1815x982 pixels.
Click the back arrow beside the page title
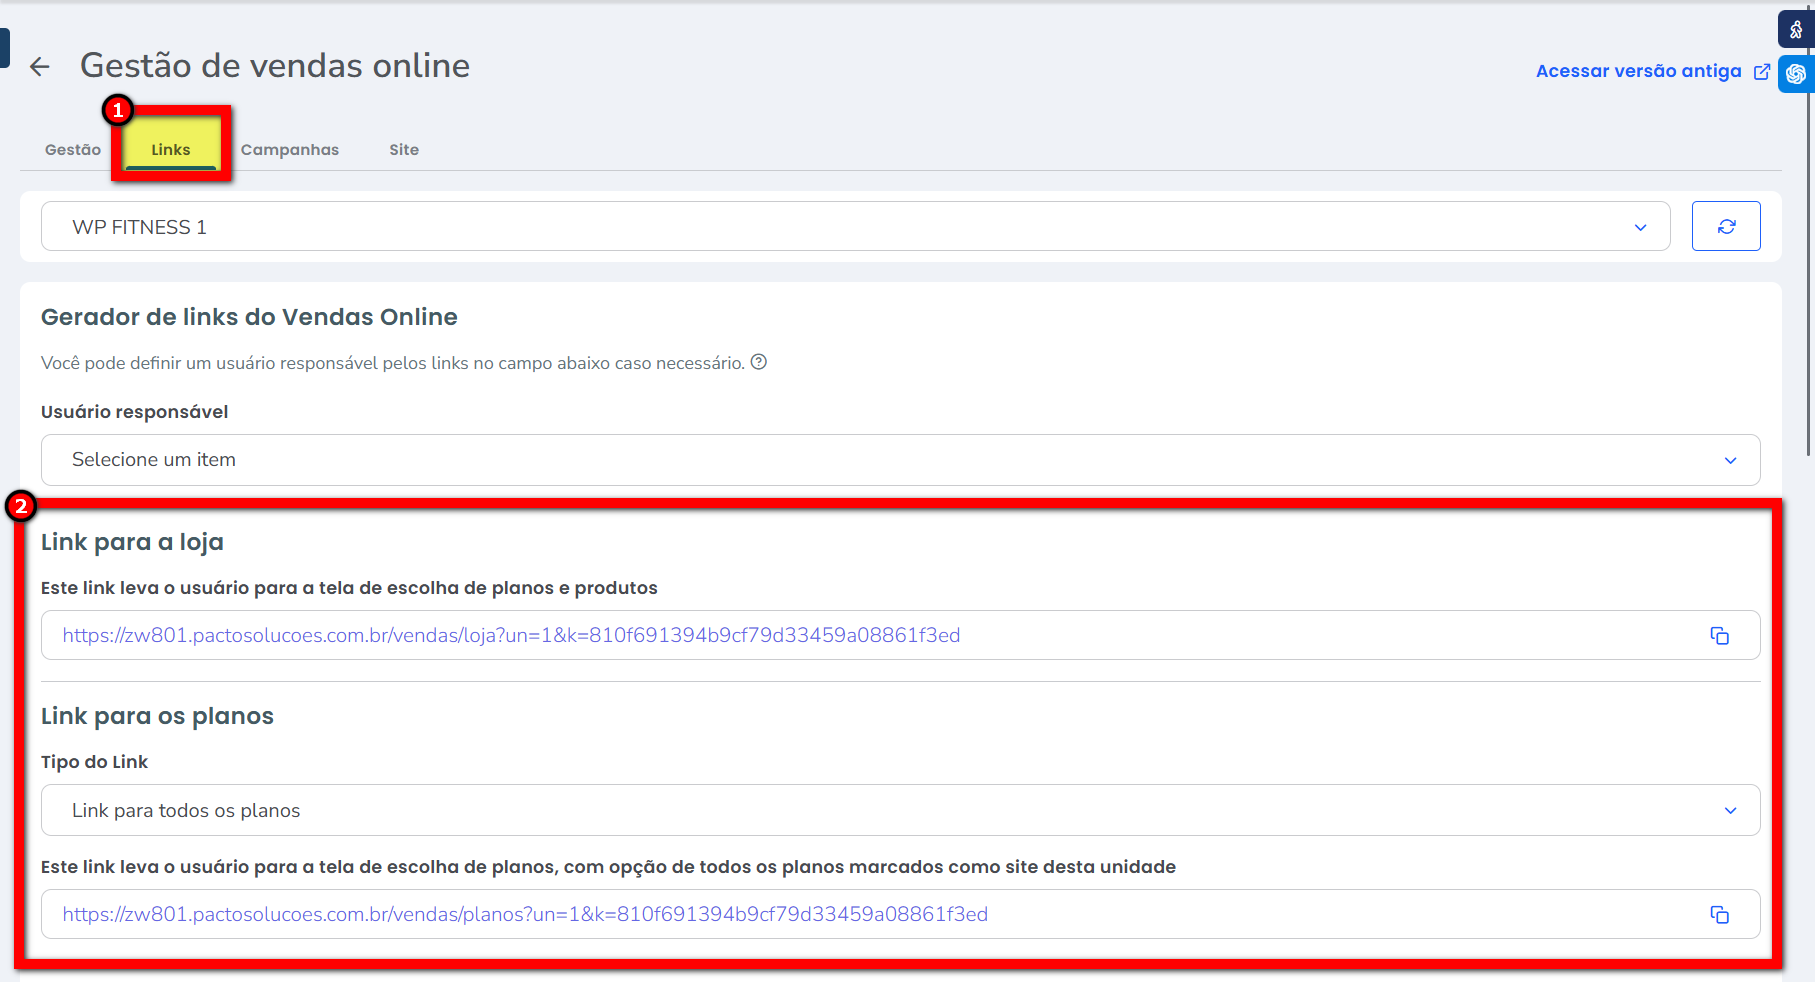pyautogui.click(x=40, y=67)
